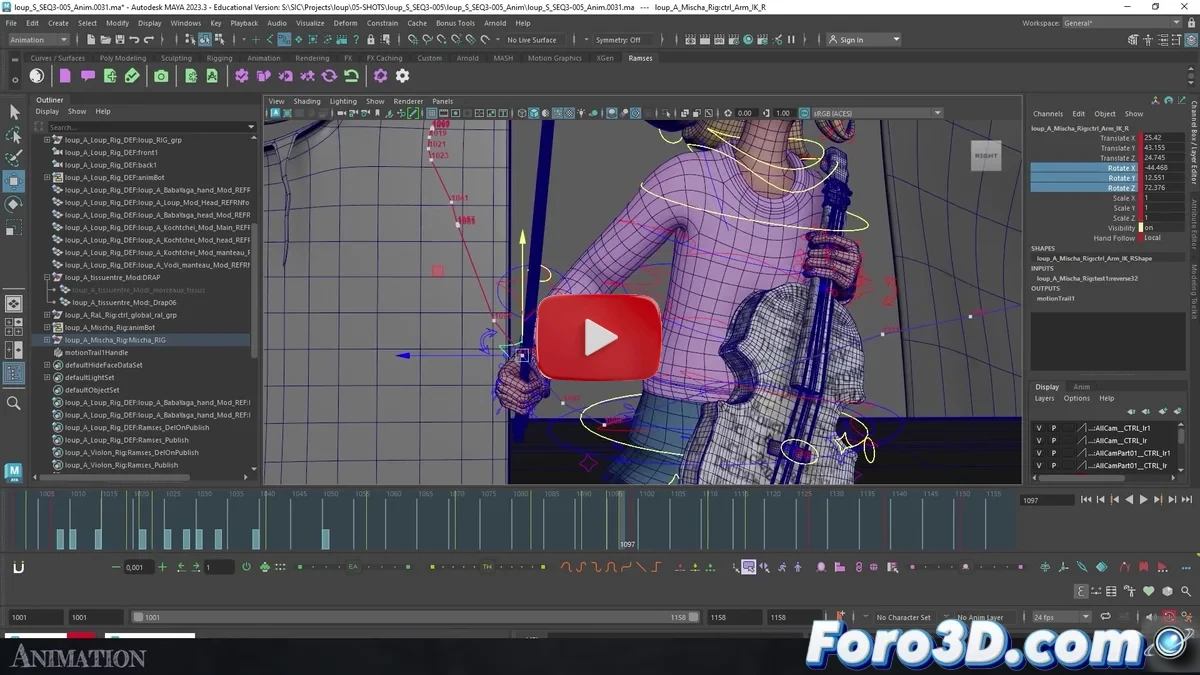Click the current frame field showing 1097

coord(1046,500)
